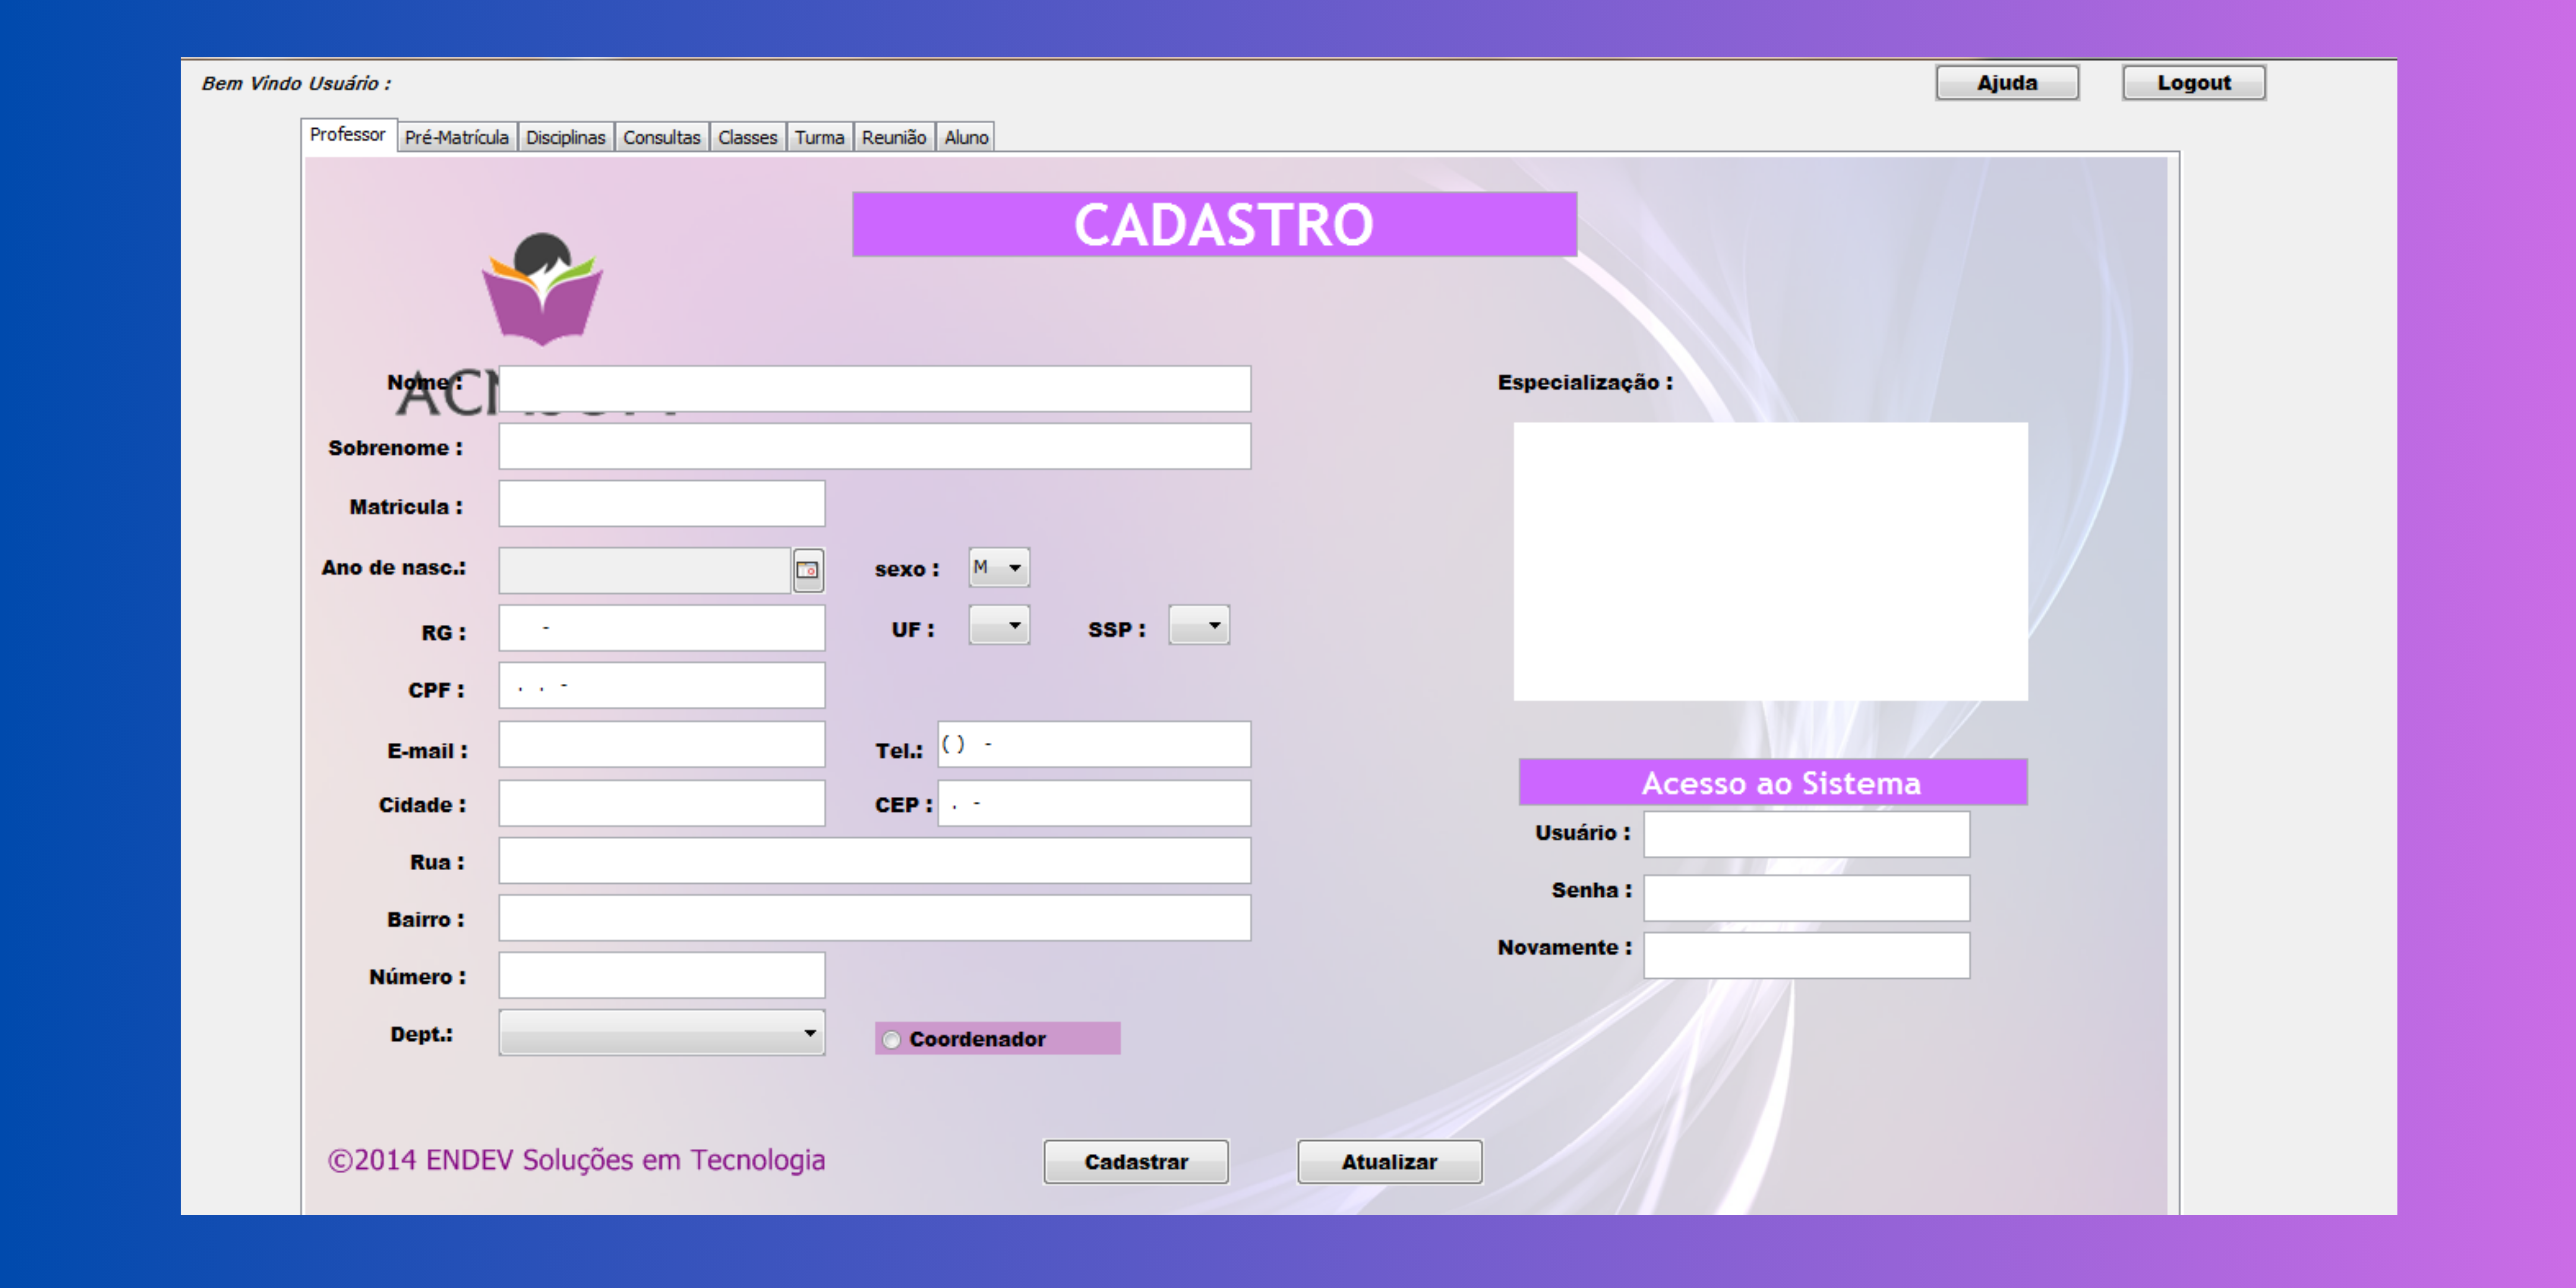Focus the Número input field

(662, 975)
